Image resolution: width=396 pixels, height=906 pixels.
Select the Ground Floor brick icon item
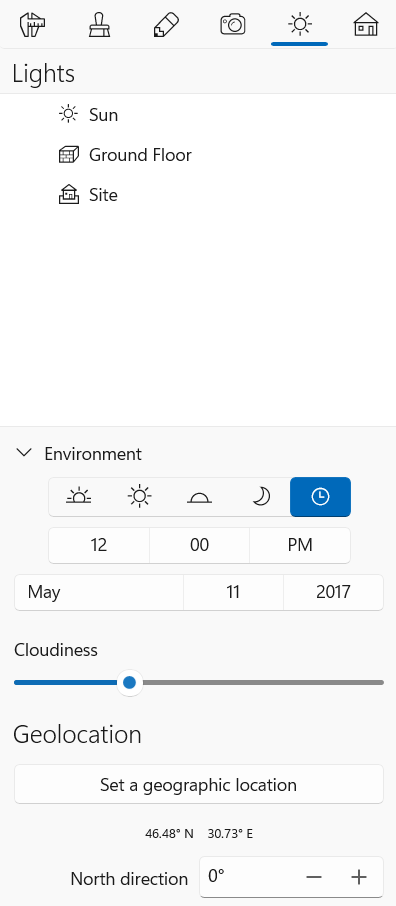coord(69,155)
